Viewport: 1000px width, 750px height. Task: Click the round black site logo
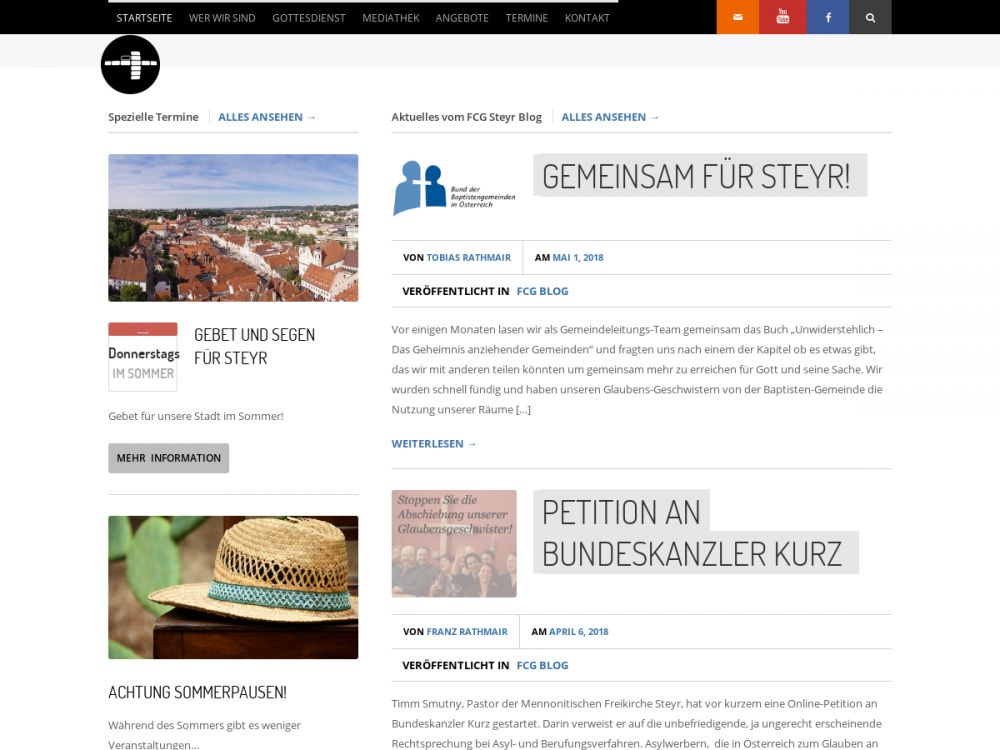[x=130, y=65]
